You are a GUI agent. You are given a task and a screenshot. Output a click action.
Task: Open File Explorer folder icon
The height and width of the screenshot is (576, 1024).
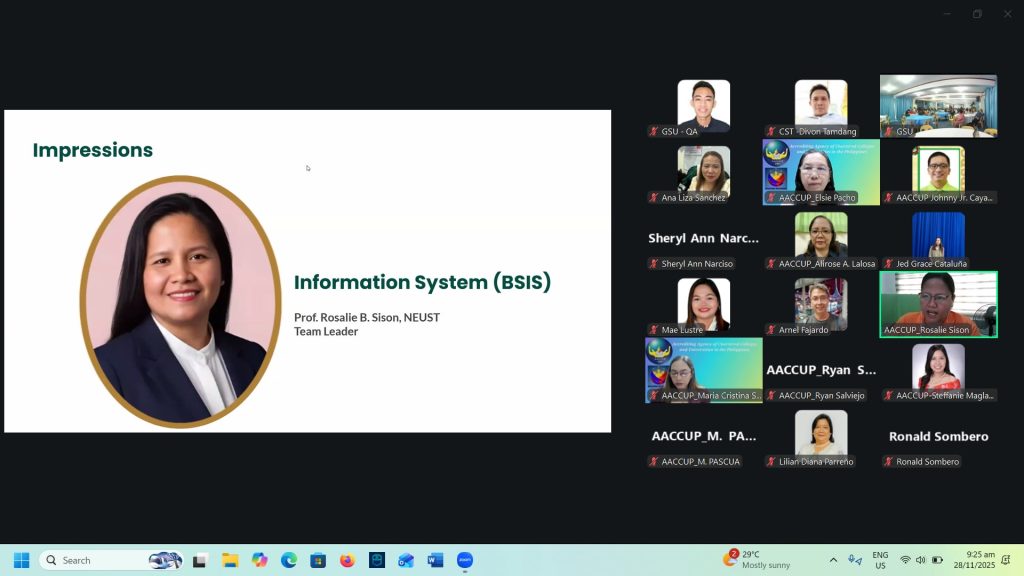click(230, 560)
